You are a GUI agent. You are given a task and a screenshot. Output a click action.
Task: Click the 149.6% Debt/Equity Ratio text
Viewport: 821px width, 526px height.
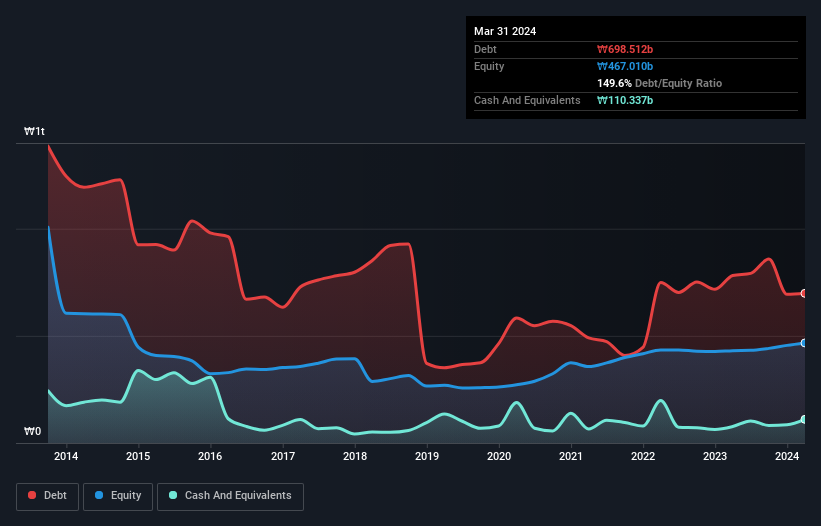[x=659, y=83]
